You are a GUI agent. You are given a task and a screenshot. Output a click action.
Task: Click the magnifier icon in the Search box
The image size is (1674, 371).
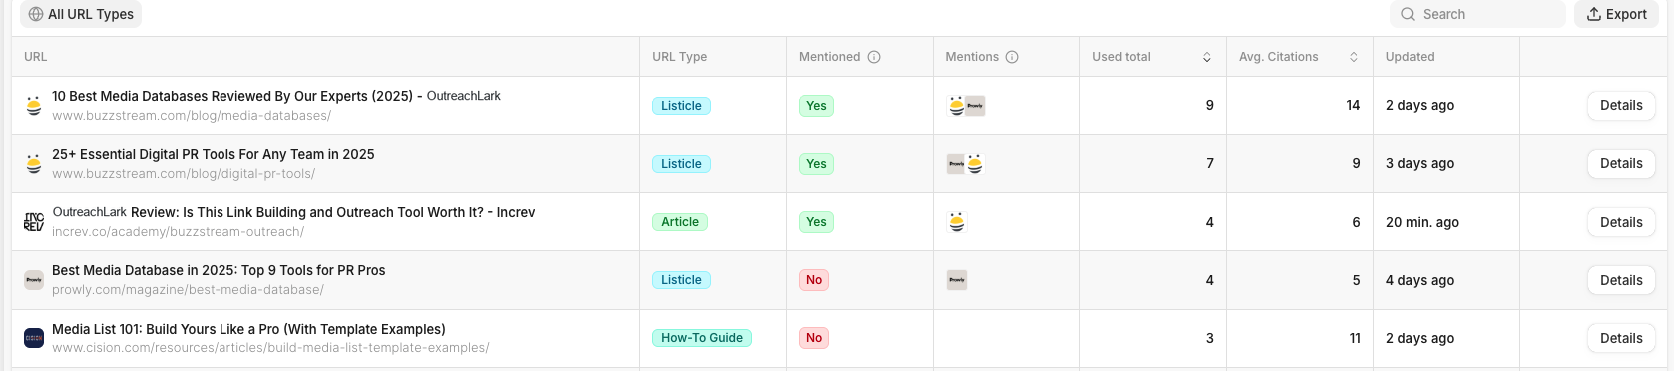pyautogui.click(x=1408, y=14)
